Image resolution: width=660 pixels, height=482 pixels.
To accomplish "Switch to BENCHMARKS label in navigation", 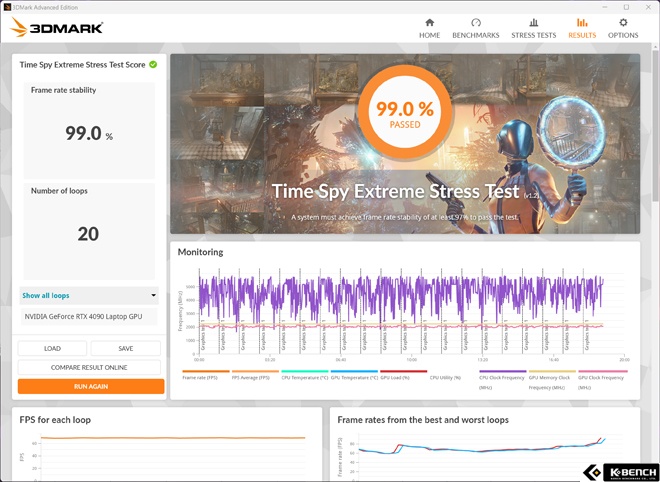I will pyautogui.click(x=476, y=35).
